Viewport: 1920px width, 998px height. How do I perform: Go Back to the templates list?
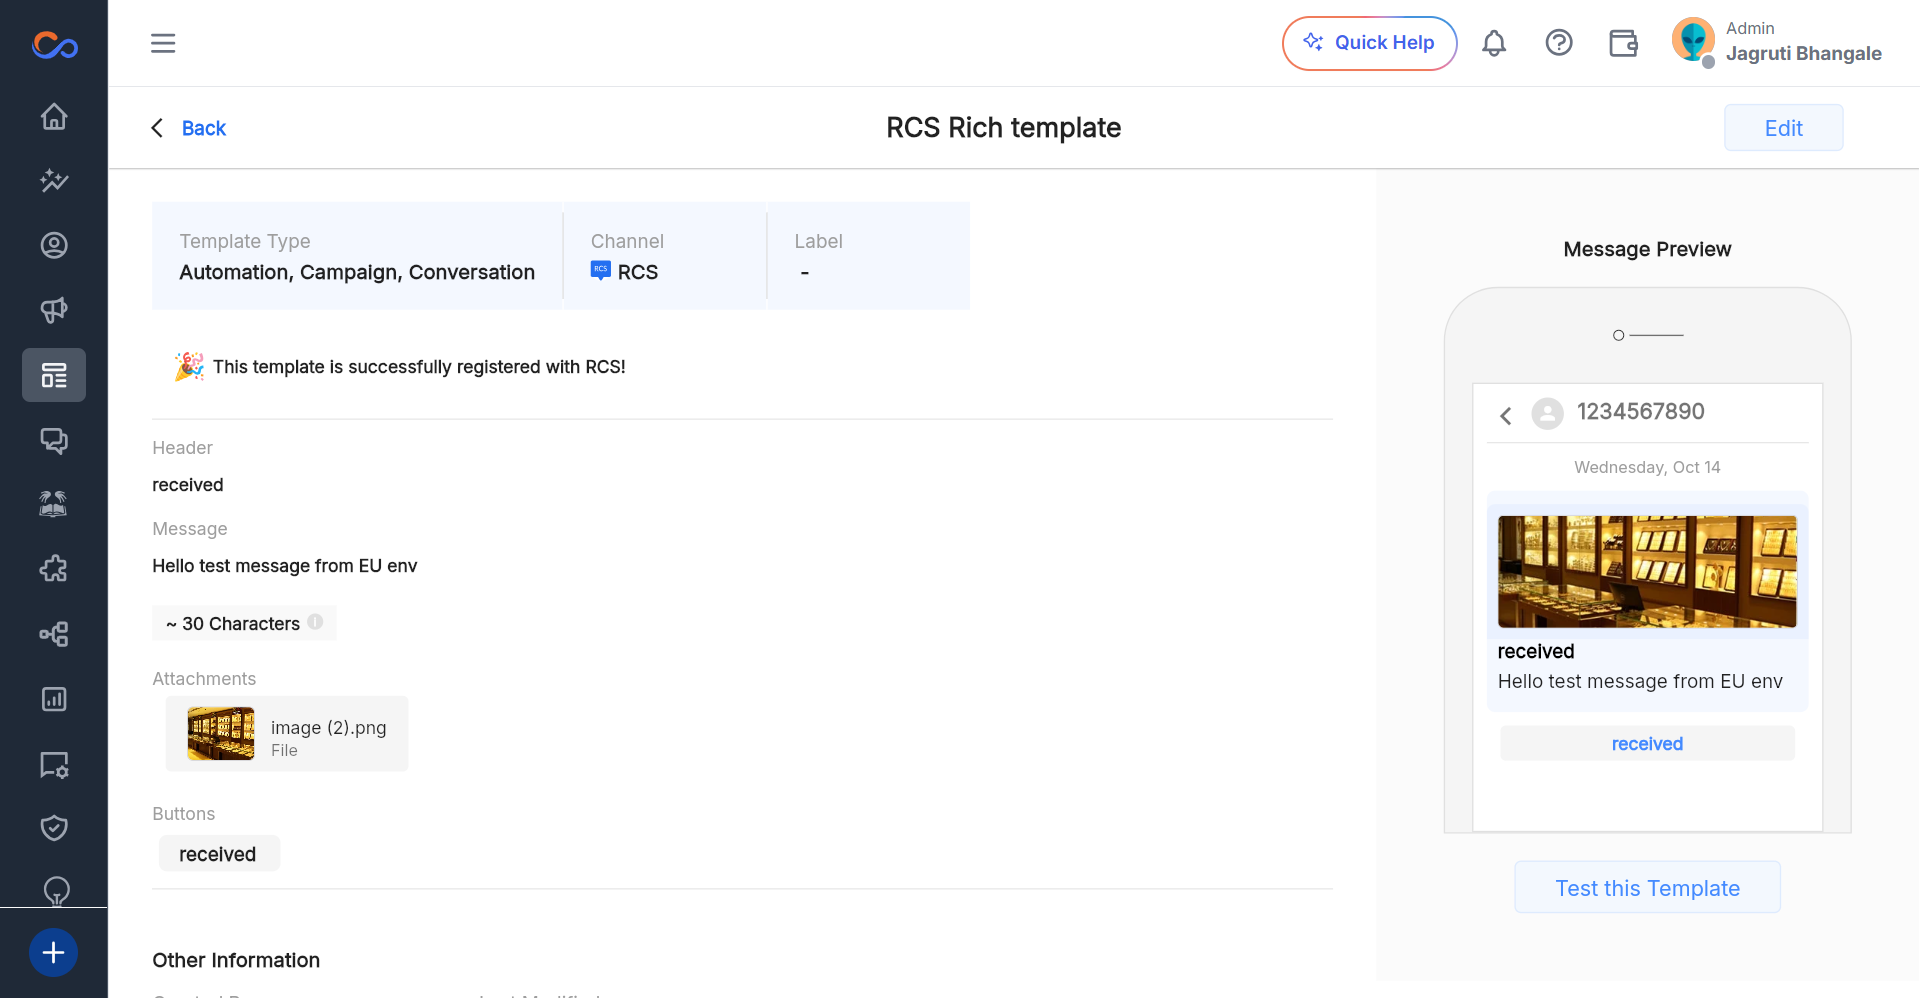pos(189,128)
